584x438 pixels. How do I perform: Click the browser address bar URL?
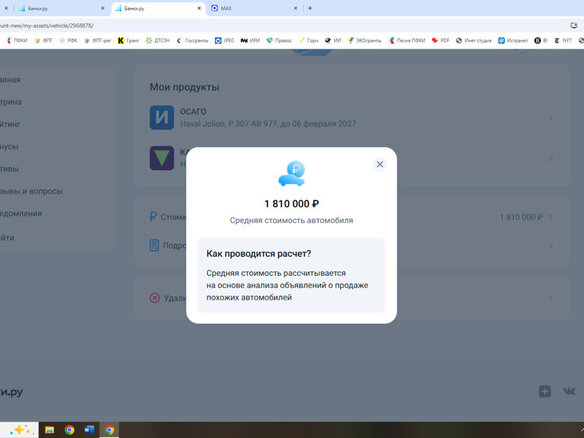[x=47, y=26]
